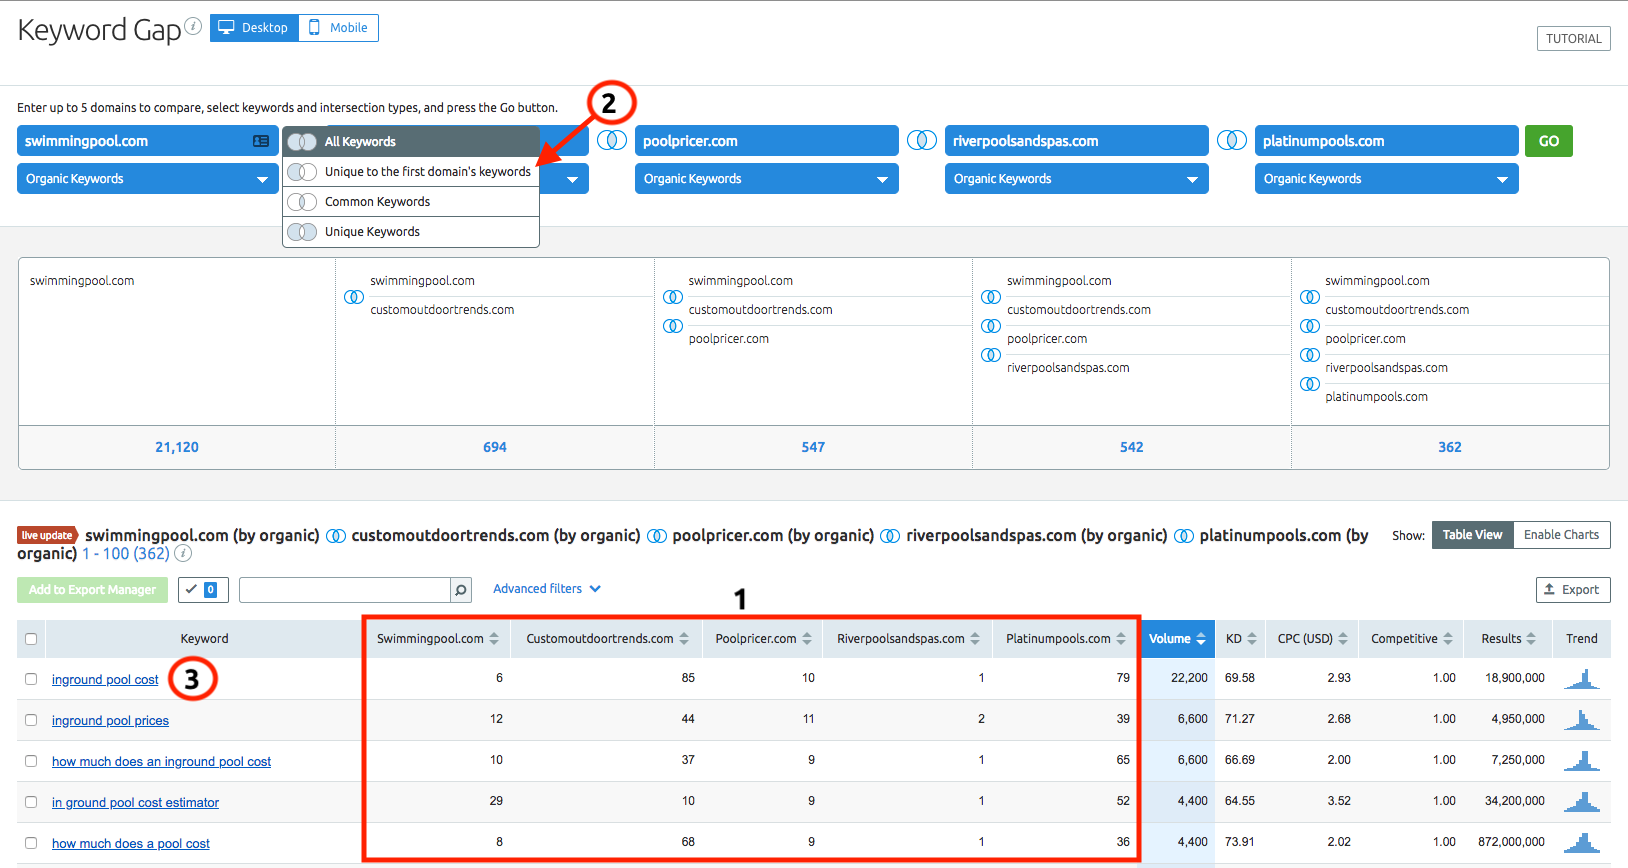Image resolution: width=1628 pixels, height=868 pixels.
Task: Sort by Swimmingpool.com column
Action: (437, 639)
